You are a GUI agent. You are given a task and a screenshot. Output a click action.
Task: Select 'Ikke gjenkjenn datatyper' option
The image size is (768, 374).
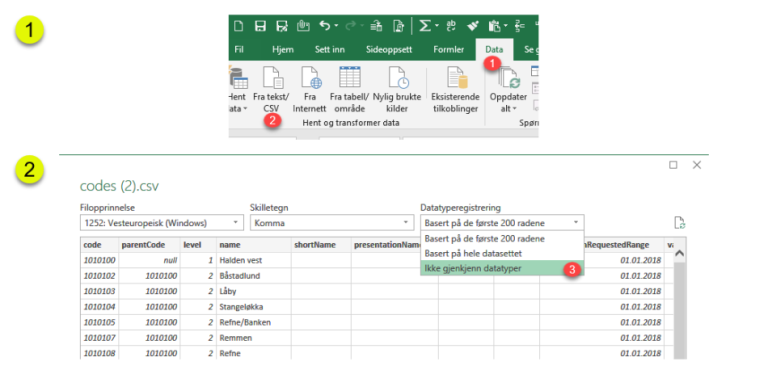click(502, 268)
